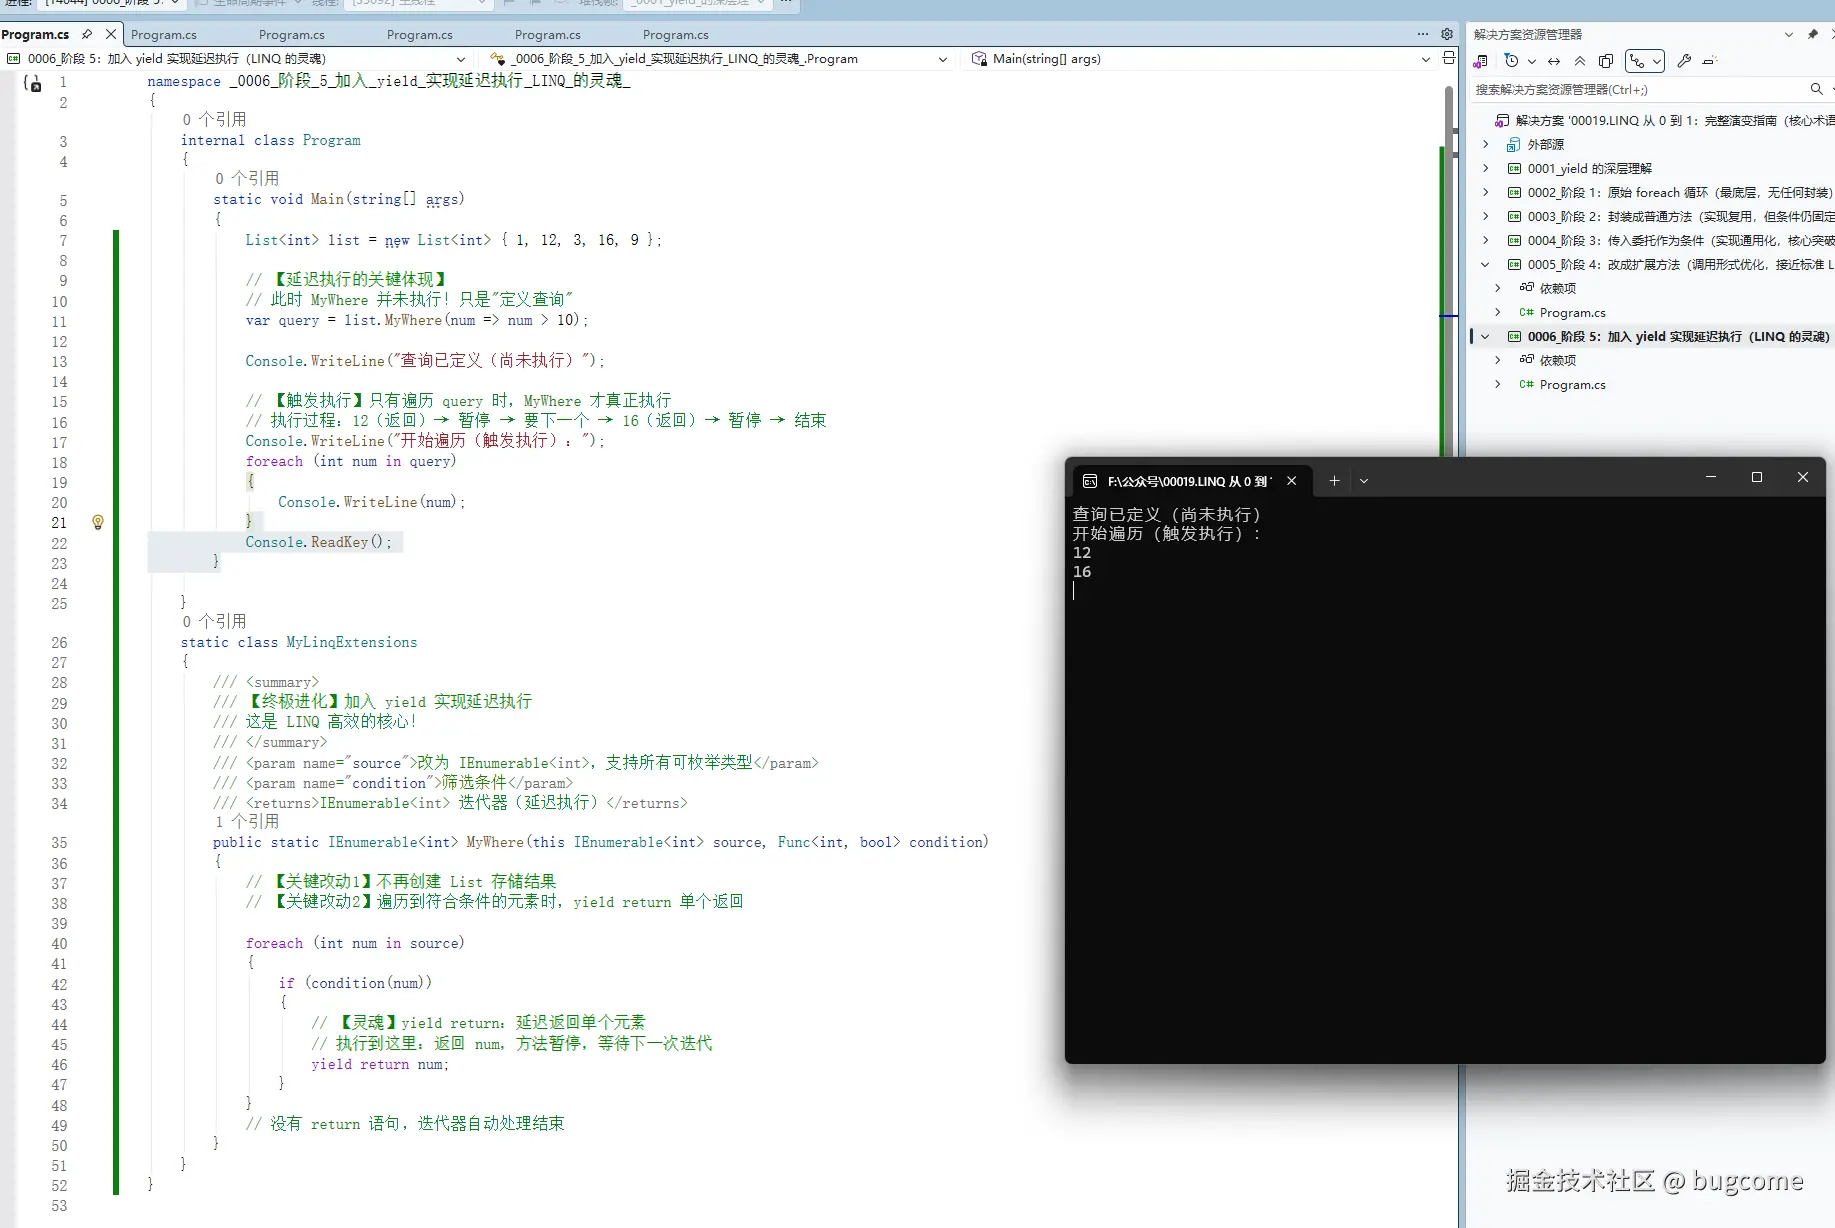Click '0 个引用' CodeLens above Main method
The height and width of the screenshot is (1228, 1835).
point(247,179)
